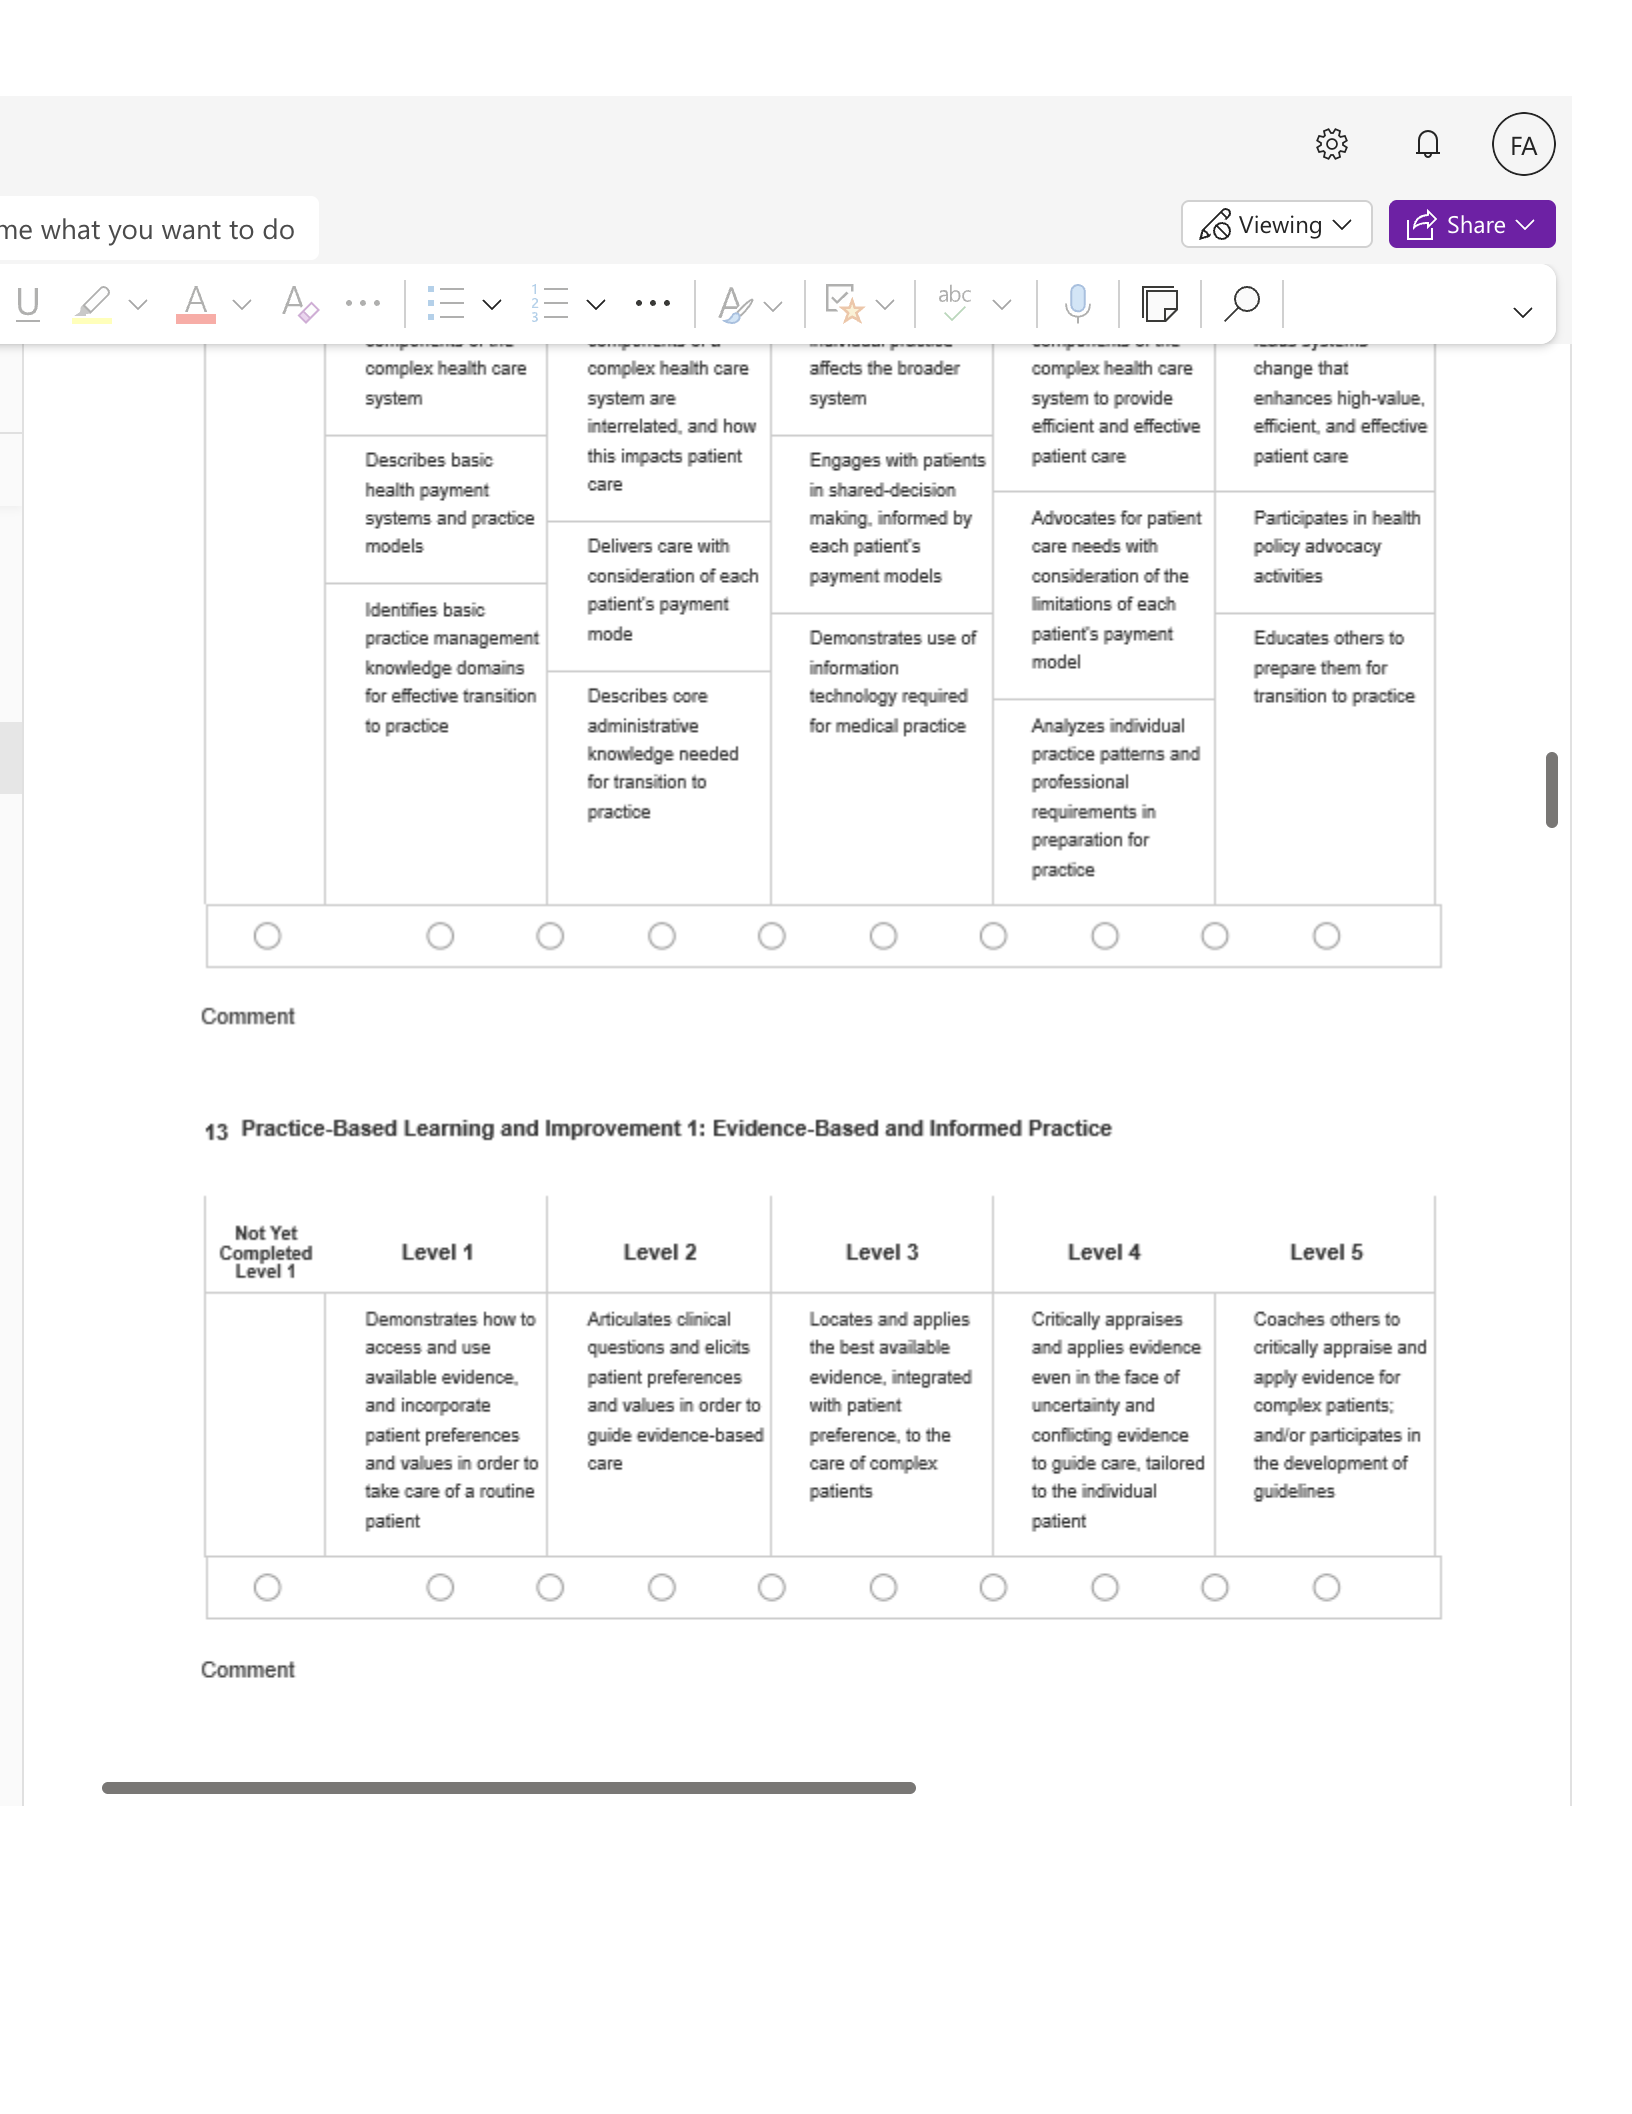Screen dimensions: 1632x2114
Task: Toggle underline formatting
Action: coord(28,303)
